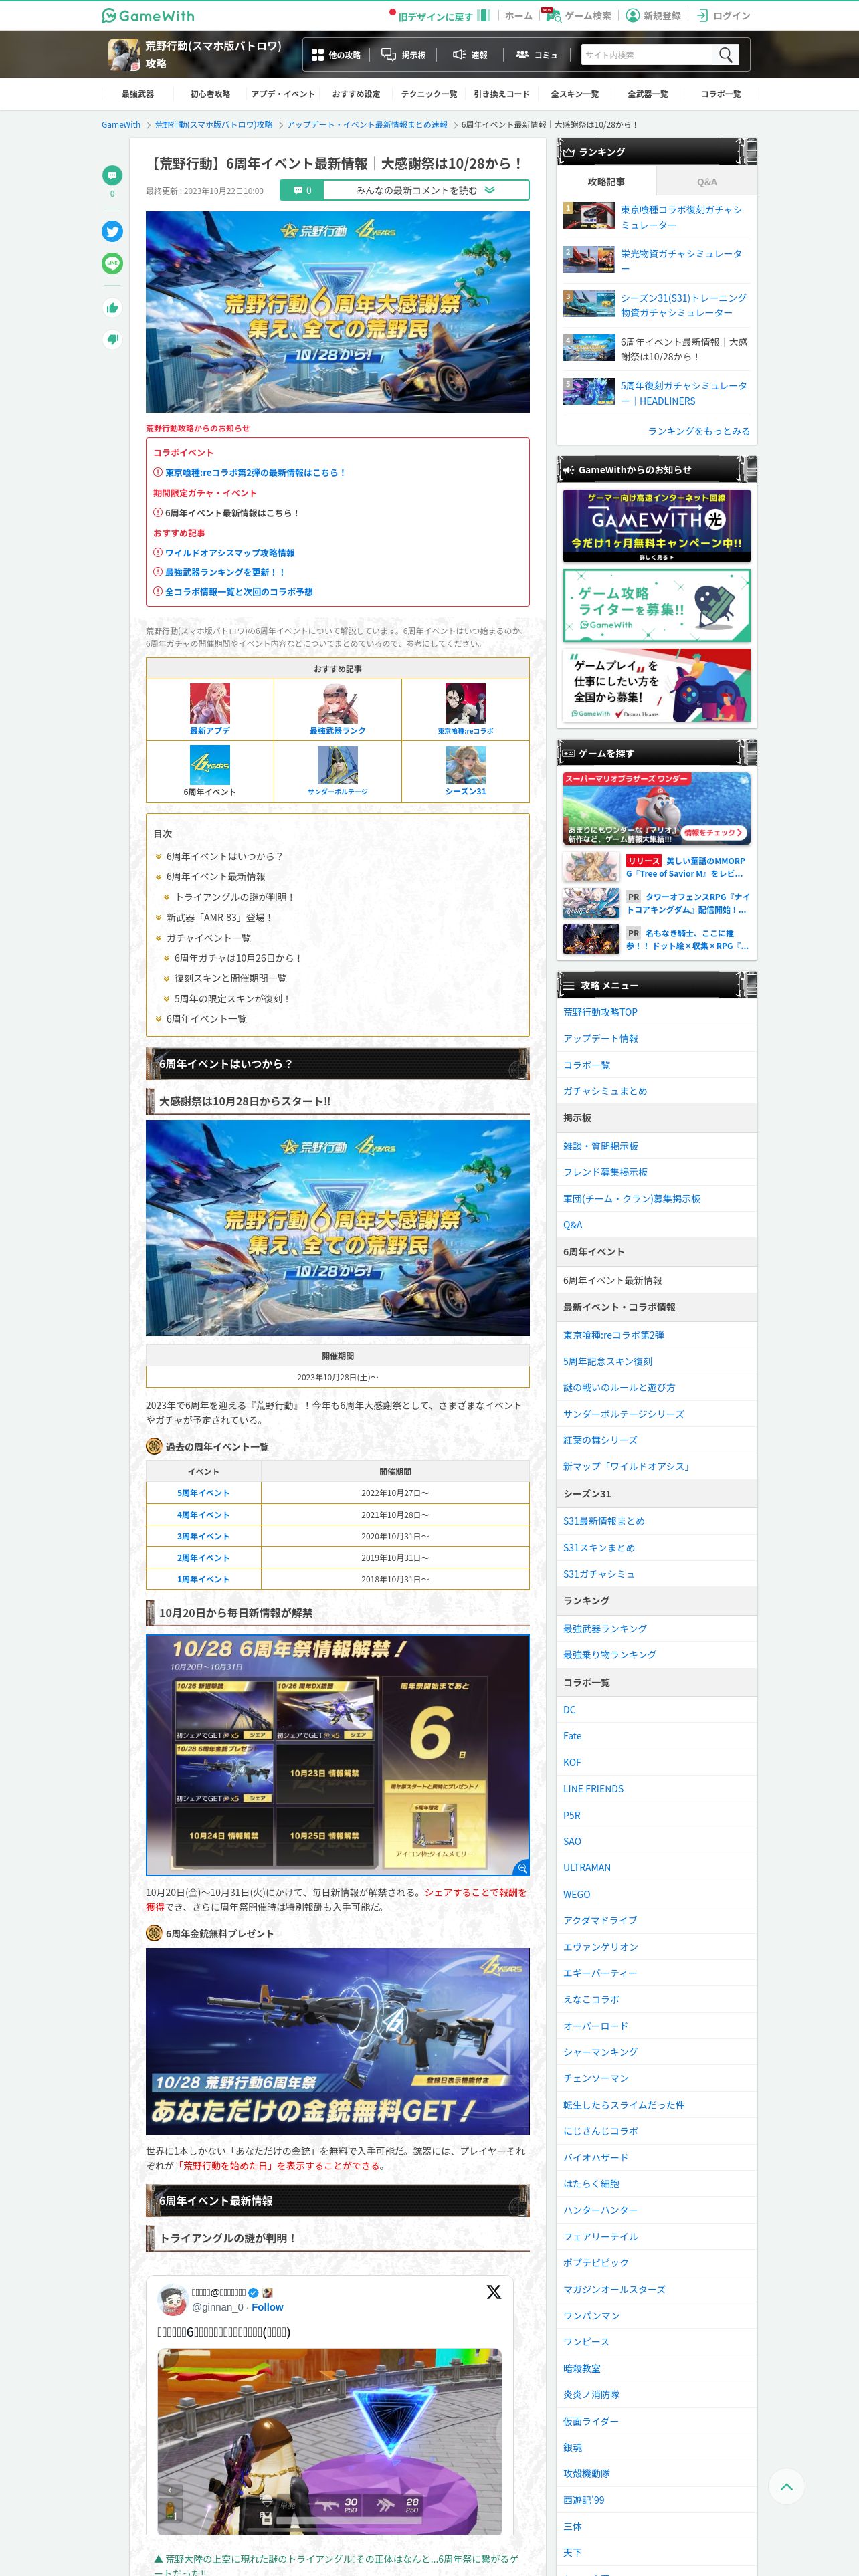This screenshot has width=859, height=2576.
Task: Enlarge the 10/28 情報解禁 image via zoom icon
Action: [521, 1868]
